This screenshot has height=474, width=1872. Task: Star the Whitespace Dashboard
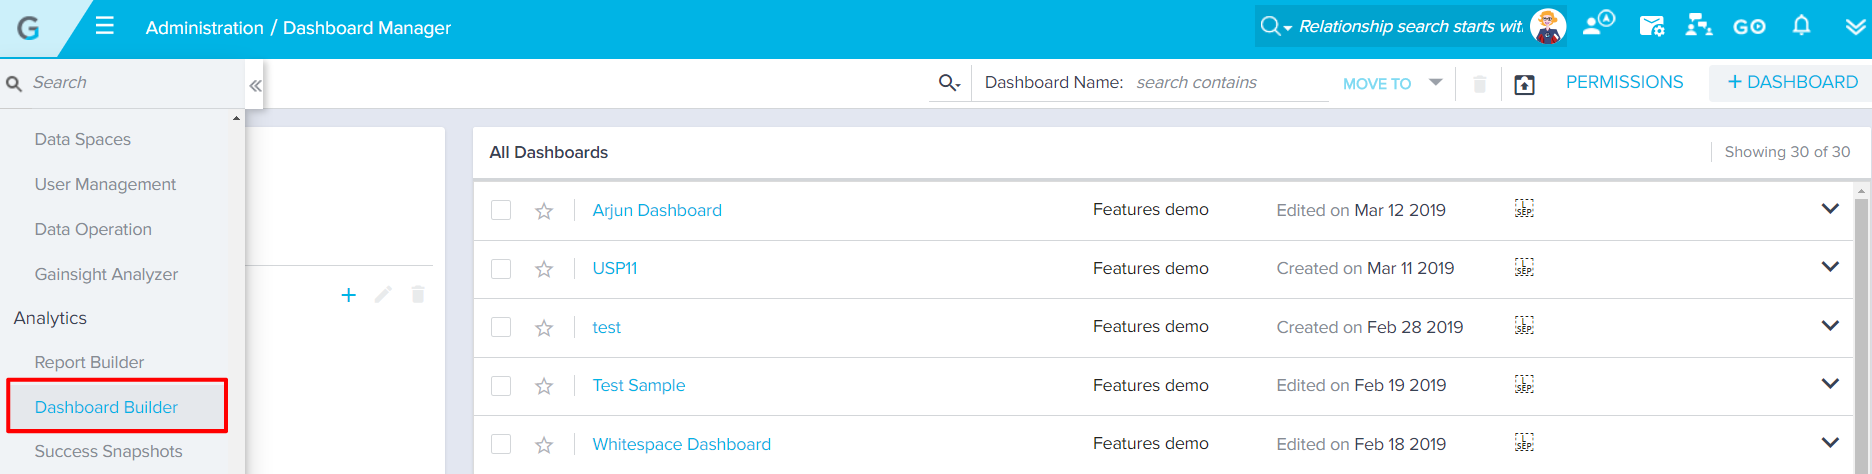click(x=544, y=445)
